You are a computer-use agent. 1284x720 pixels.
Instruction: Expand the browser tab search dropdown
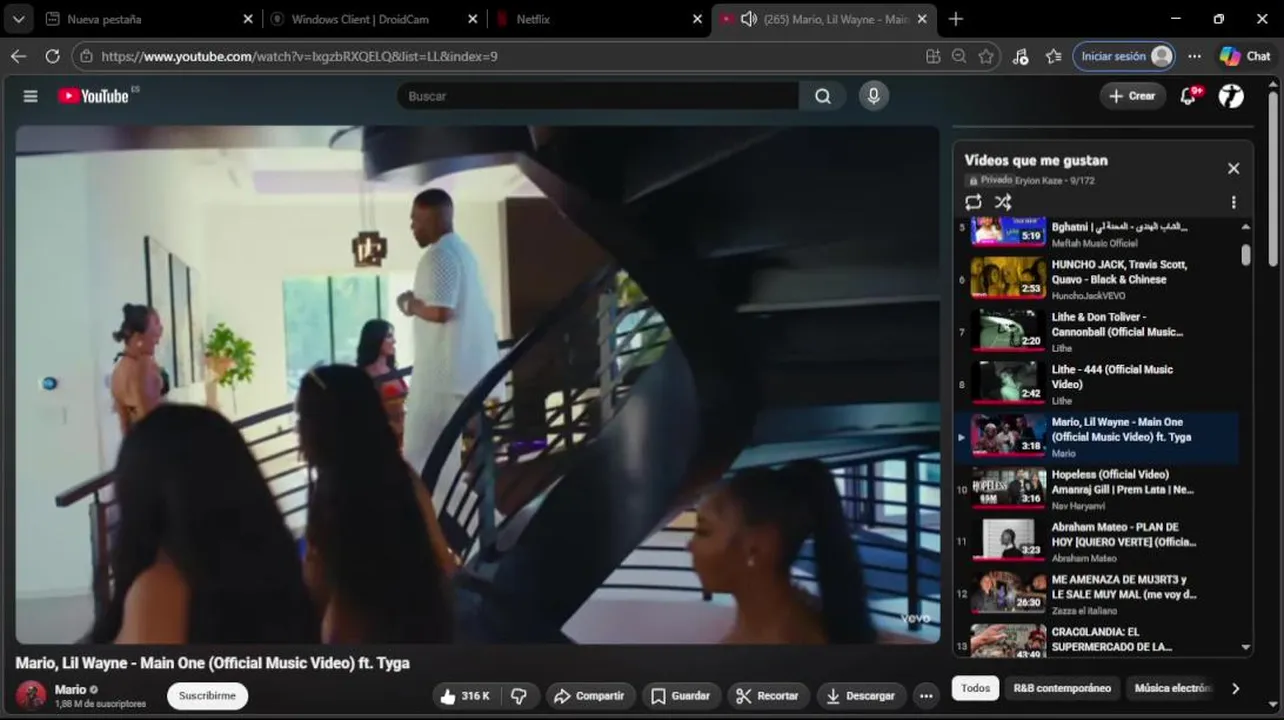[x=18, y=19]
